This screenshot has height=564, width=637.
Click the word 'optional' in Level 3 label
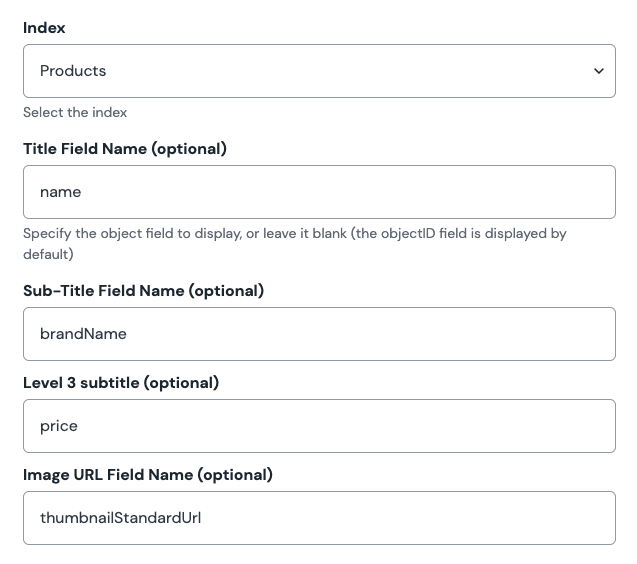pos(180,383)
